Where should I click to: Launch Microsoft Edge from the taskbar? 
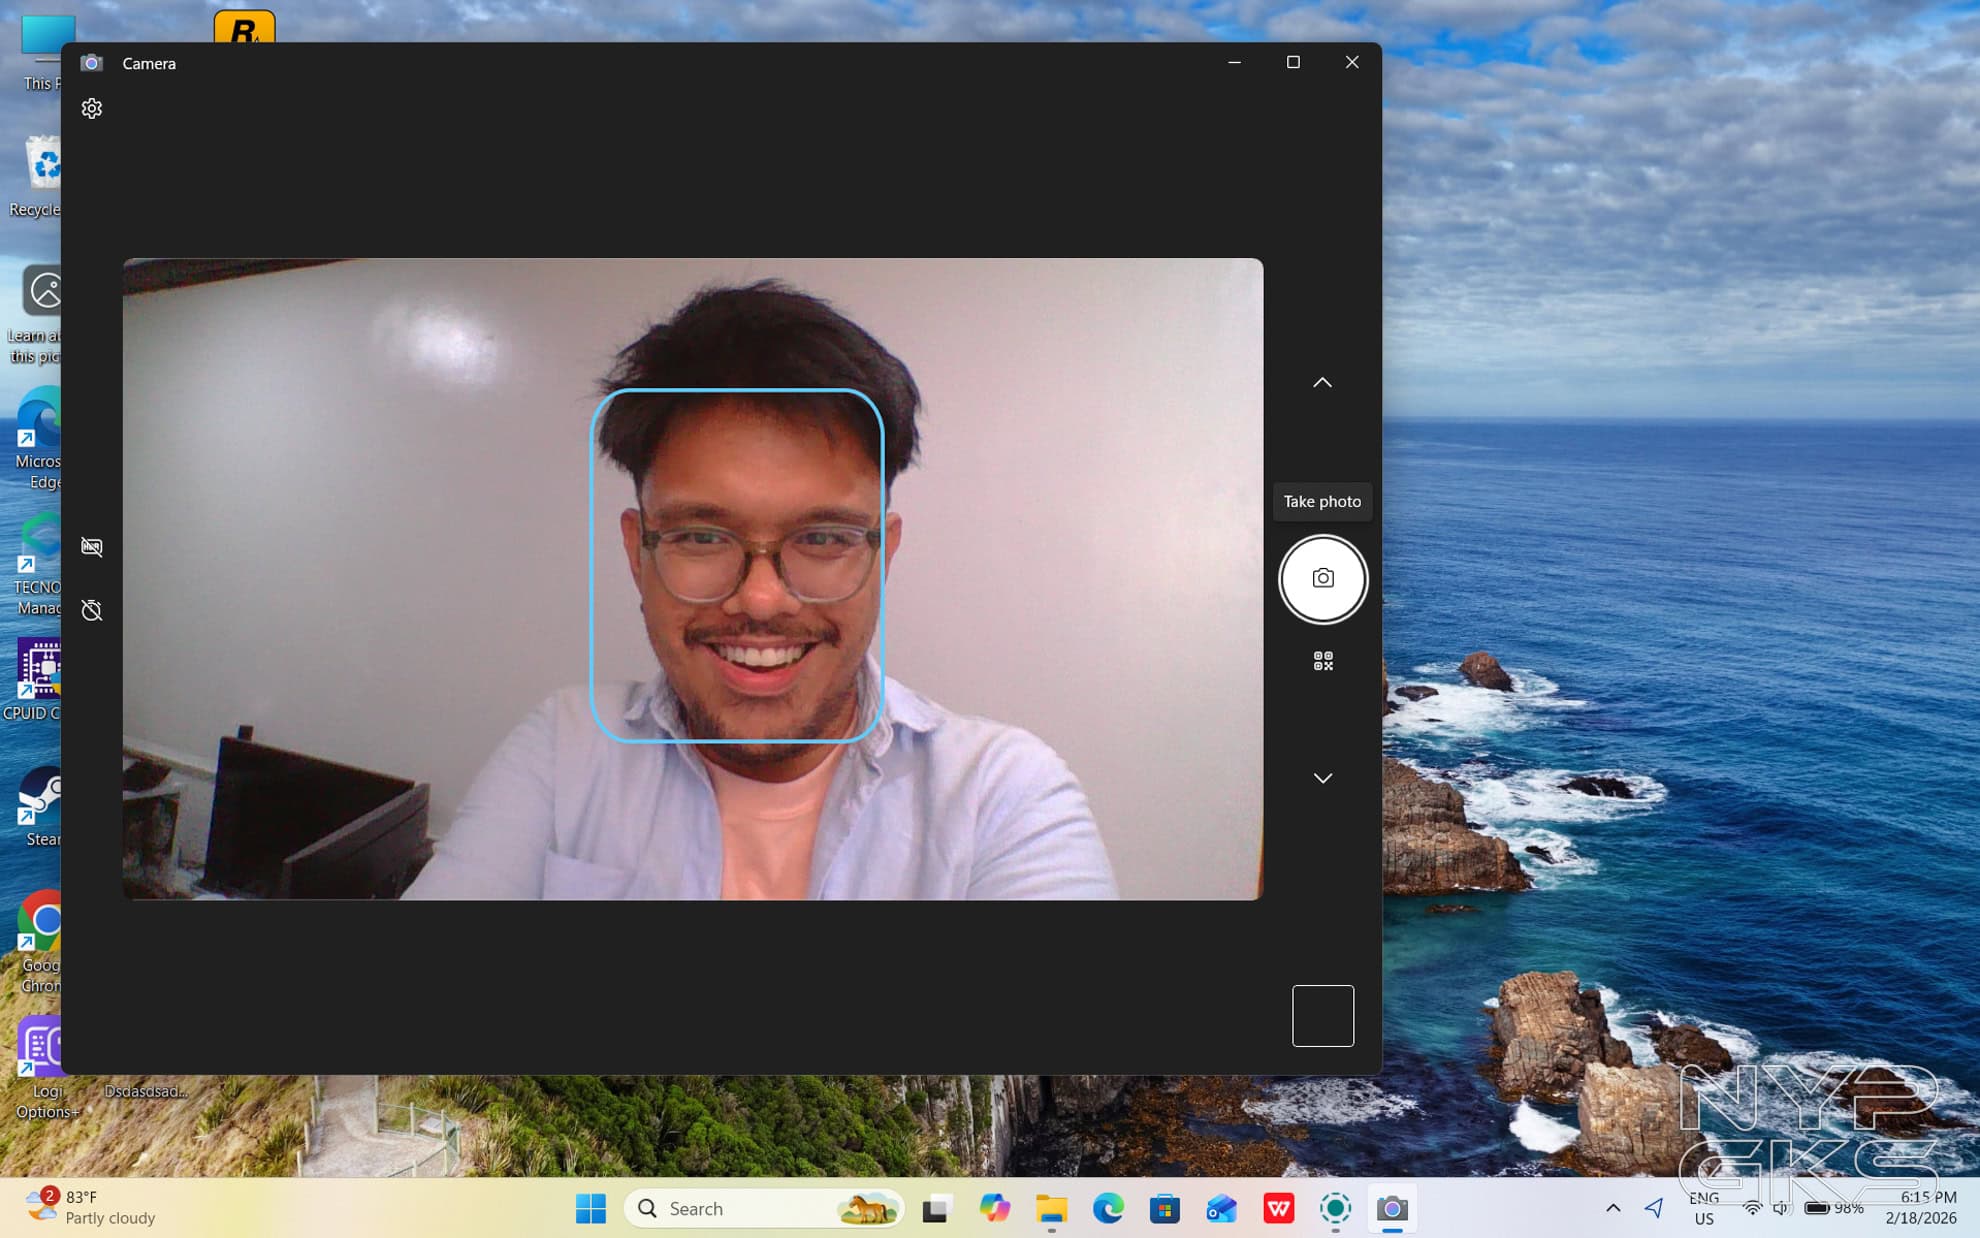(x=1108, y=1209)
